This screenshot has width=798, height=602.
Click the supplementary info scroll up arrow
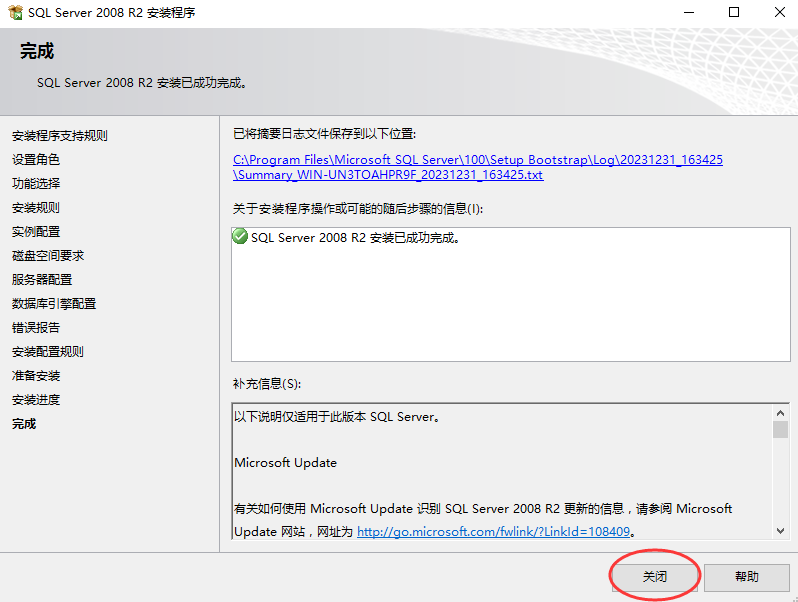[x=780, y=412]
